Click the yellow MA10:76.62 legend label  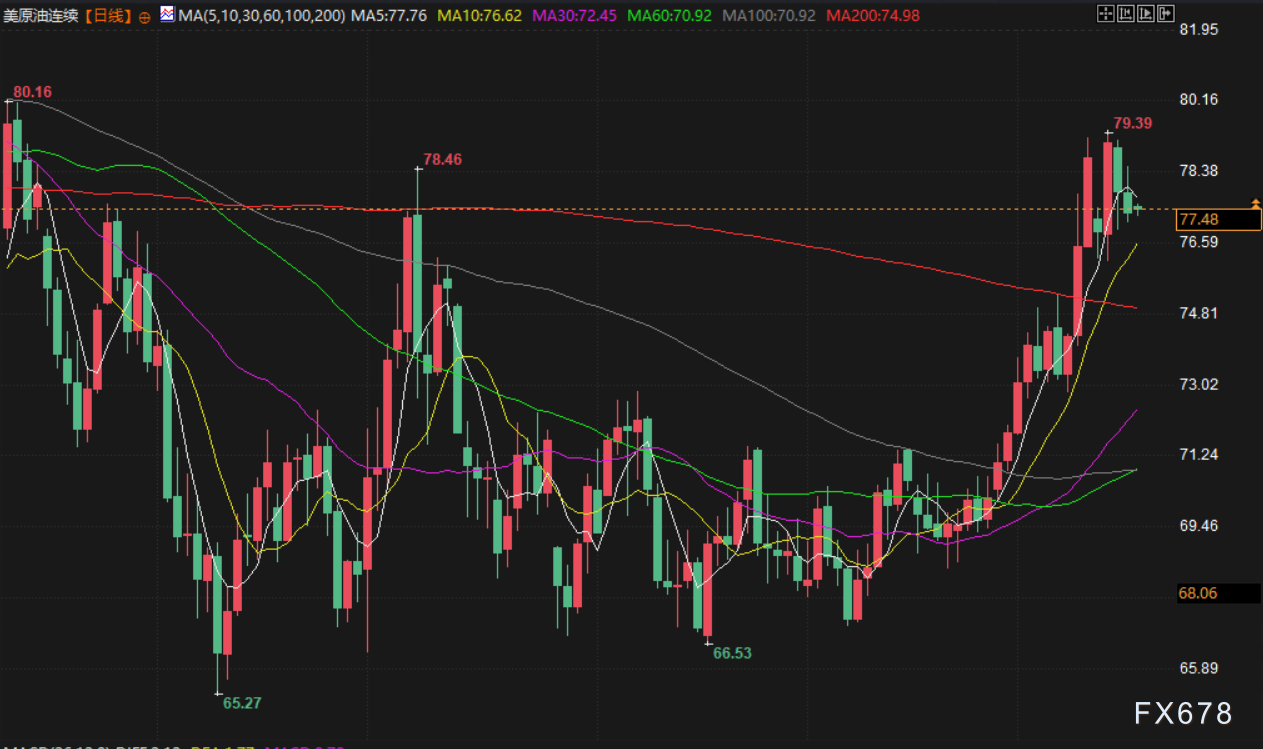(x=479, y=16)
